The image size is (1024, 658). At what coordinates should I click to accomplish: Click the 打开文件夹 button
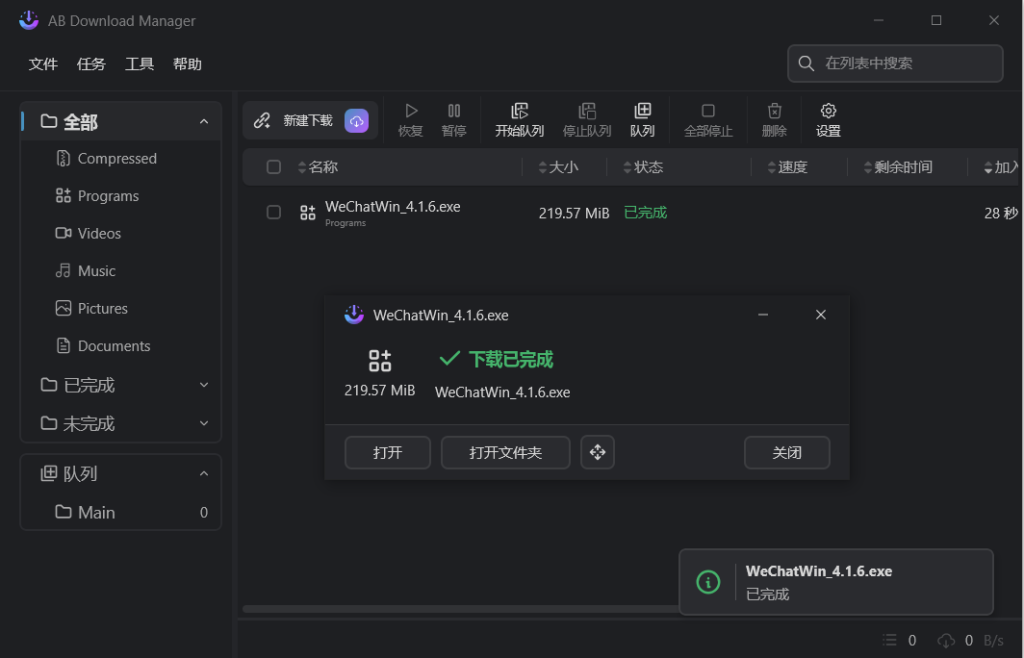pos(505,453)
